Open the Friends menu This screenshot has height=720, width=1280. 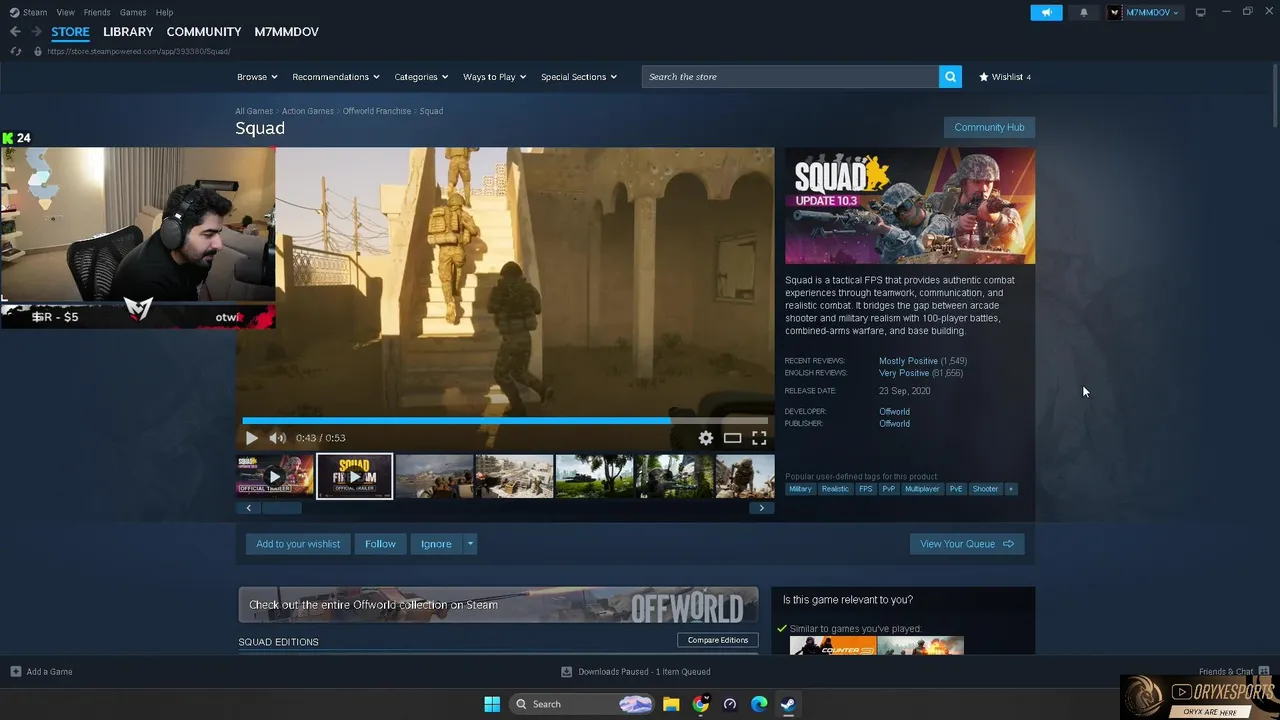coord(97,12)
